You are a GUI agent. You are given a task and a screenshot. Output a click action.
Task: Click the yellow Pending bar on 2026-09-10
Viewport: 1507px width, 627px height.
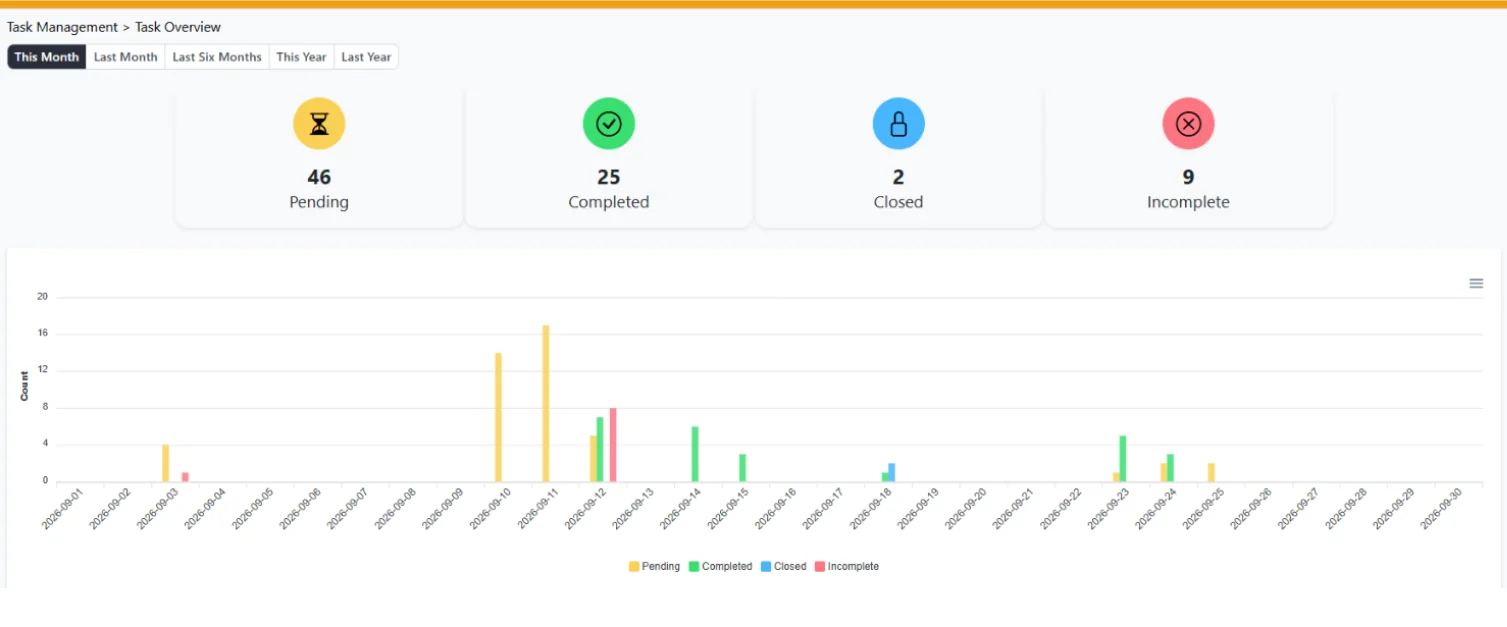coord(498,417)
